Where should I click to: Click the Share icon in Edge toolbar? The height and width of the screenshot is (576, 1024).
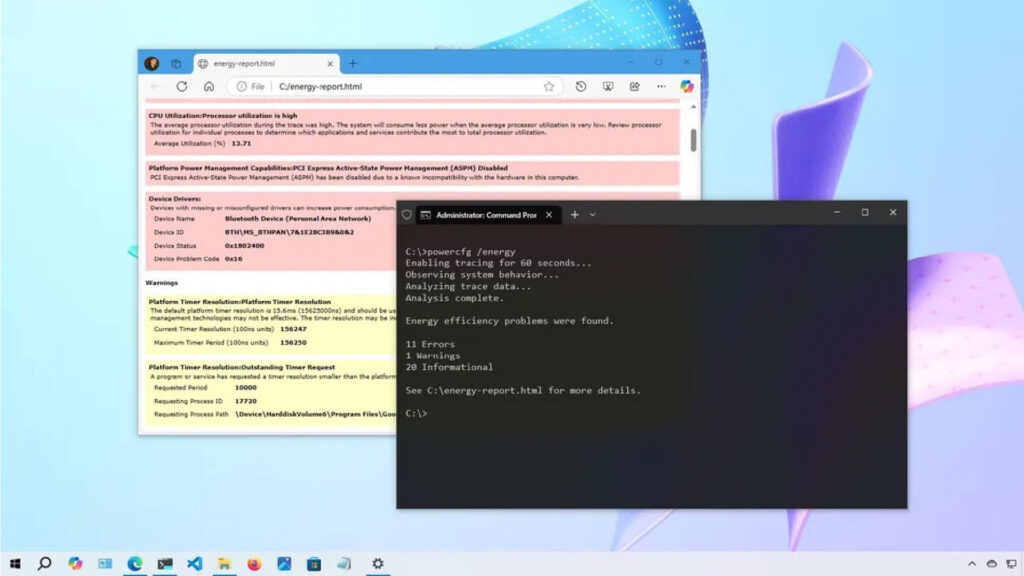(x=634, y=87)
